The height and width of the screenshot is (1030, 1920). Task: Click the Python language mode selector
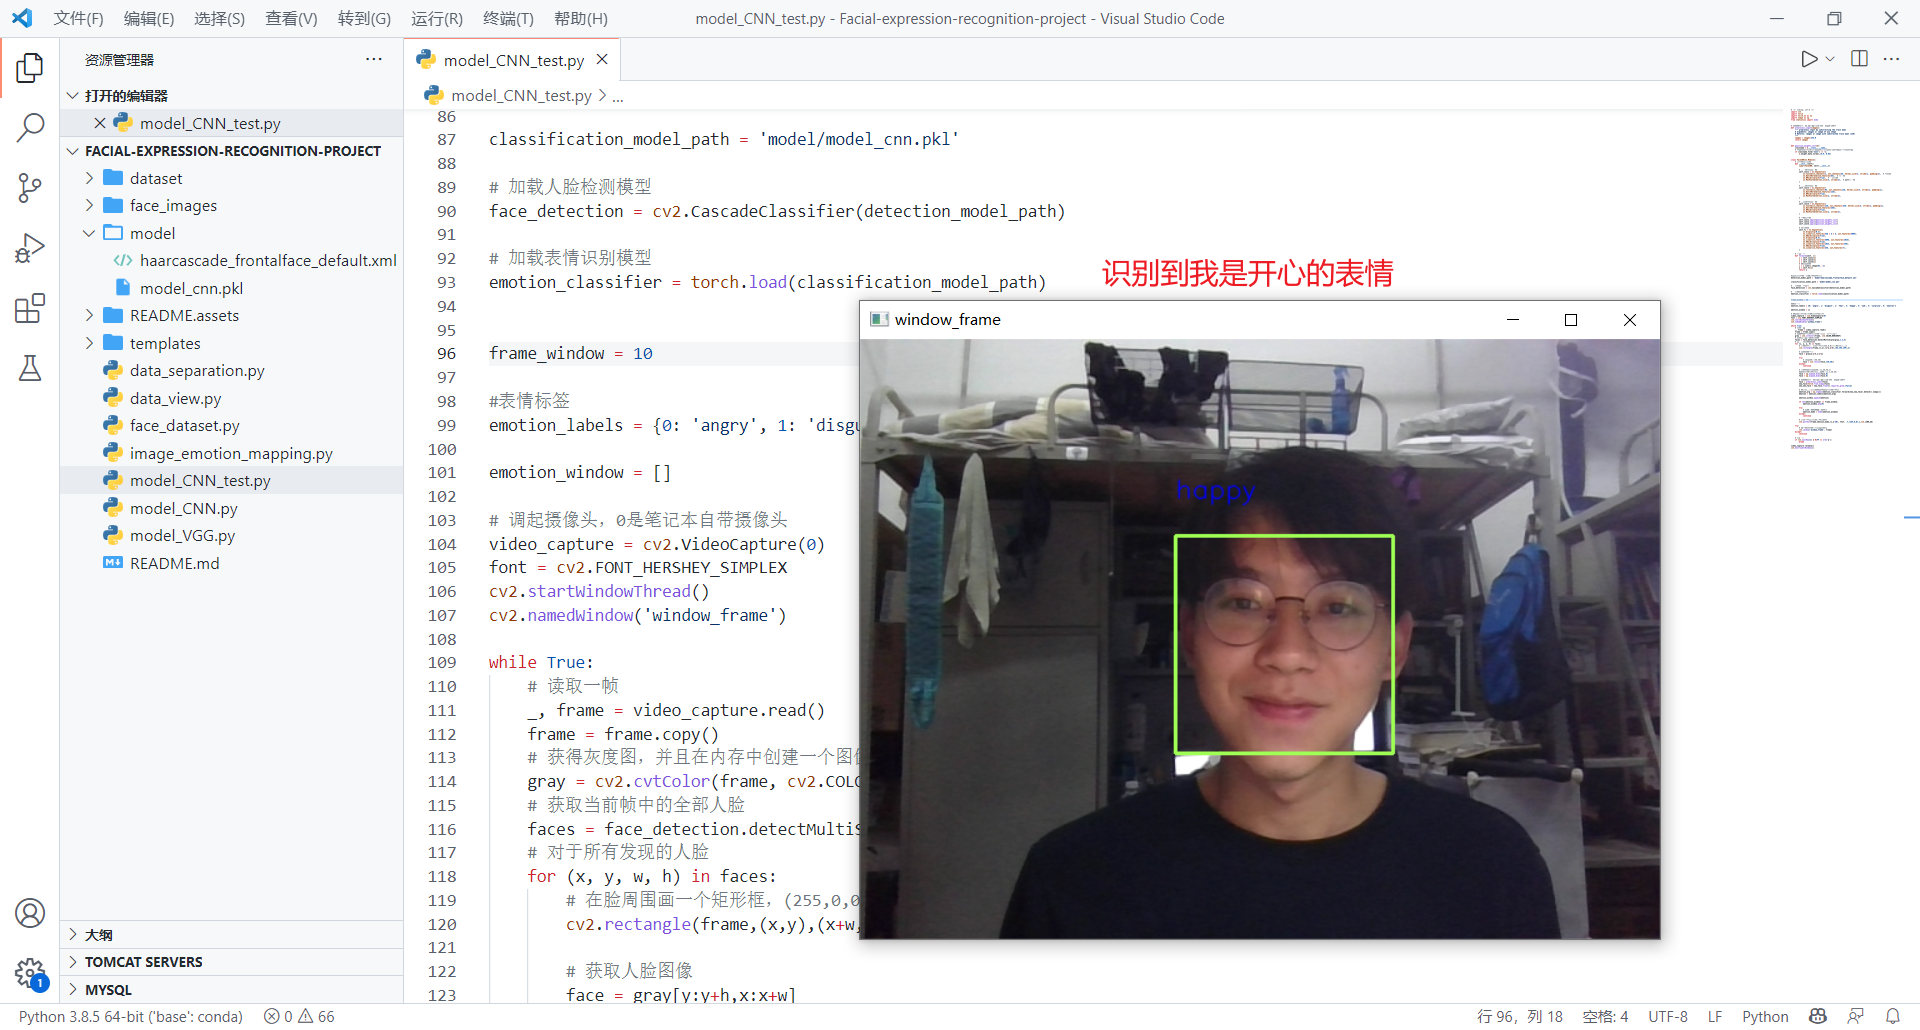[1765, 1017]
